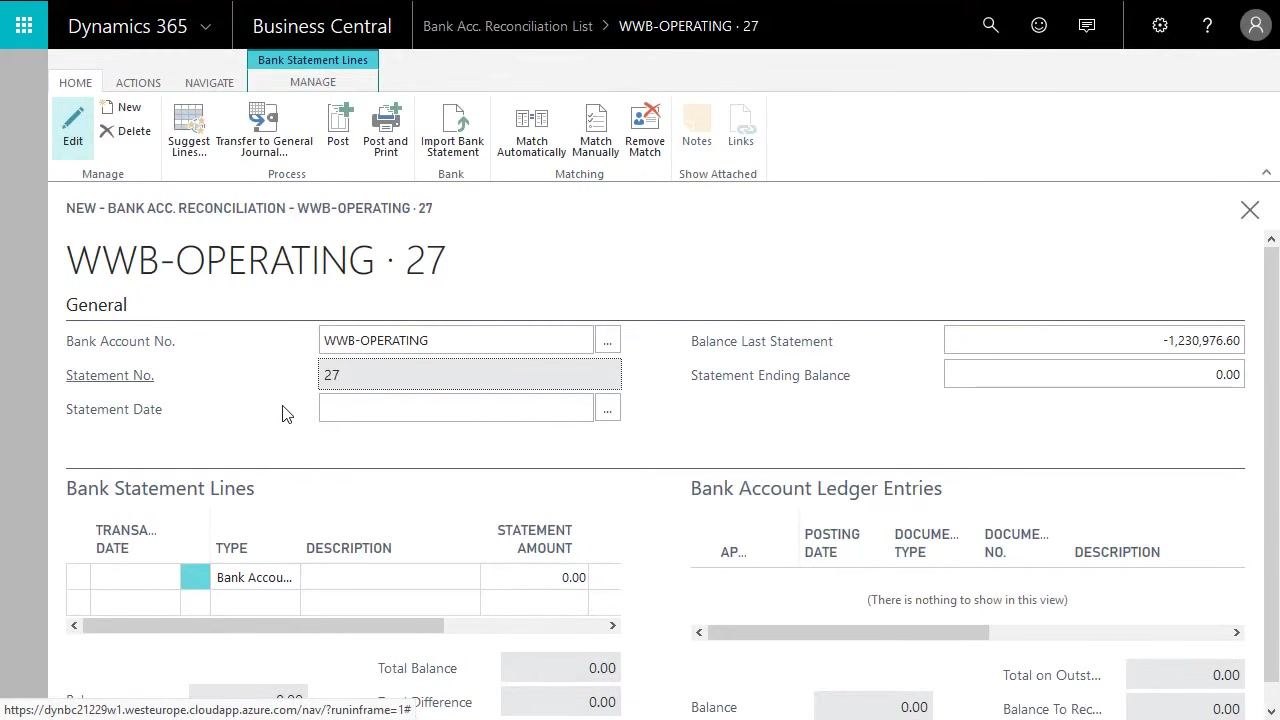Viewport: 1280px width, 720px height.
Task: Click statement lines horizontal scrollbar
Action: click(263, 625)
